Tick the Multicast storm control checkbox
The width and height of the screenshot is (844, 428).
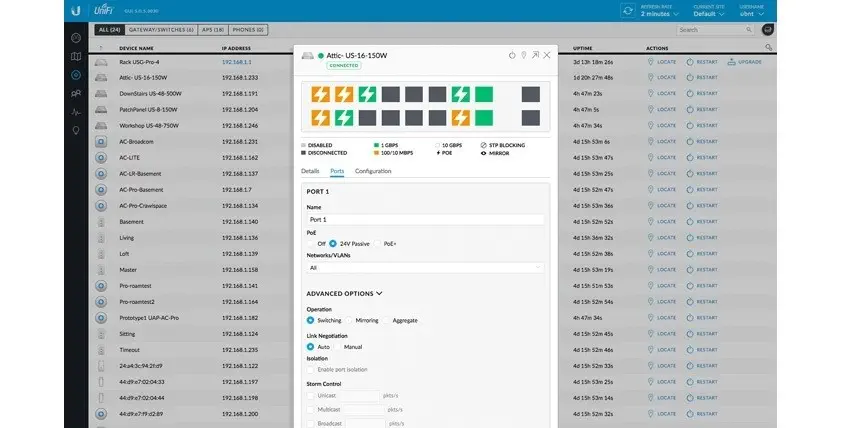311,410
